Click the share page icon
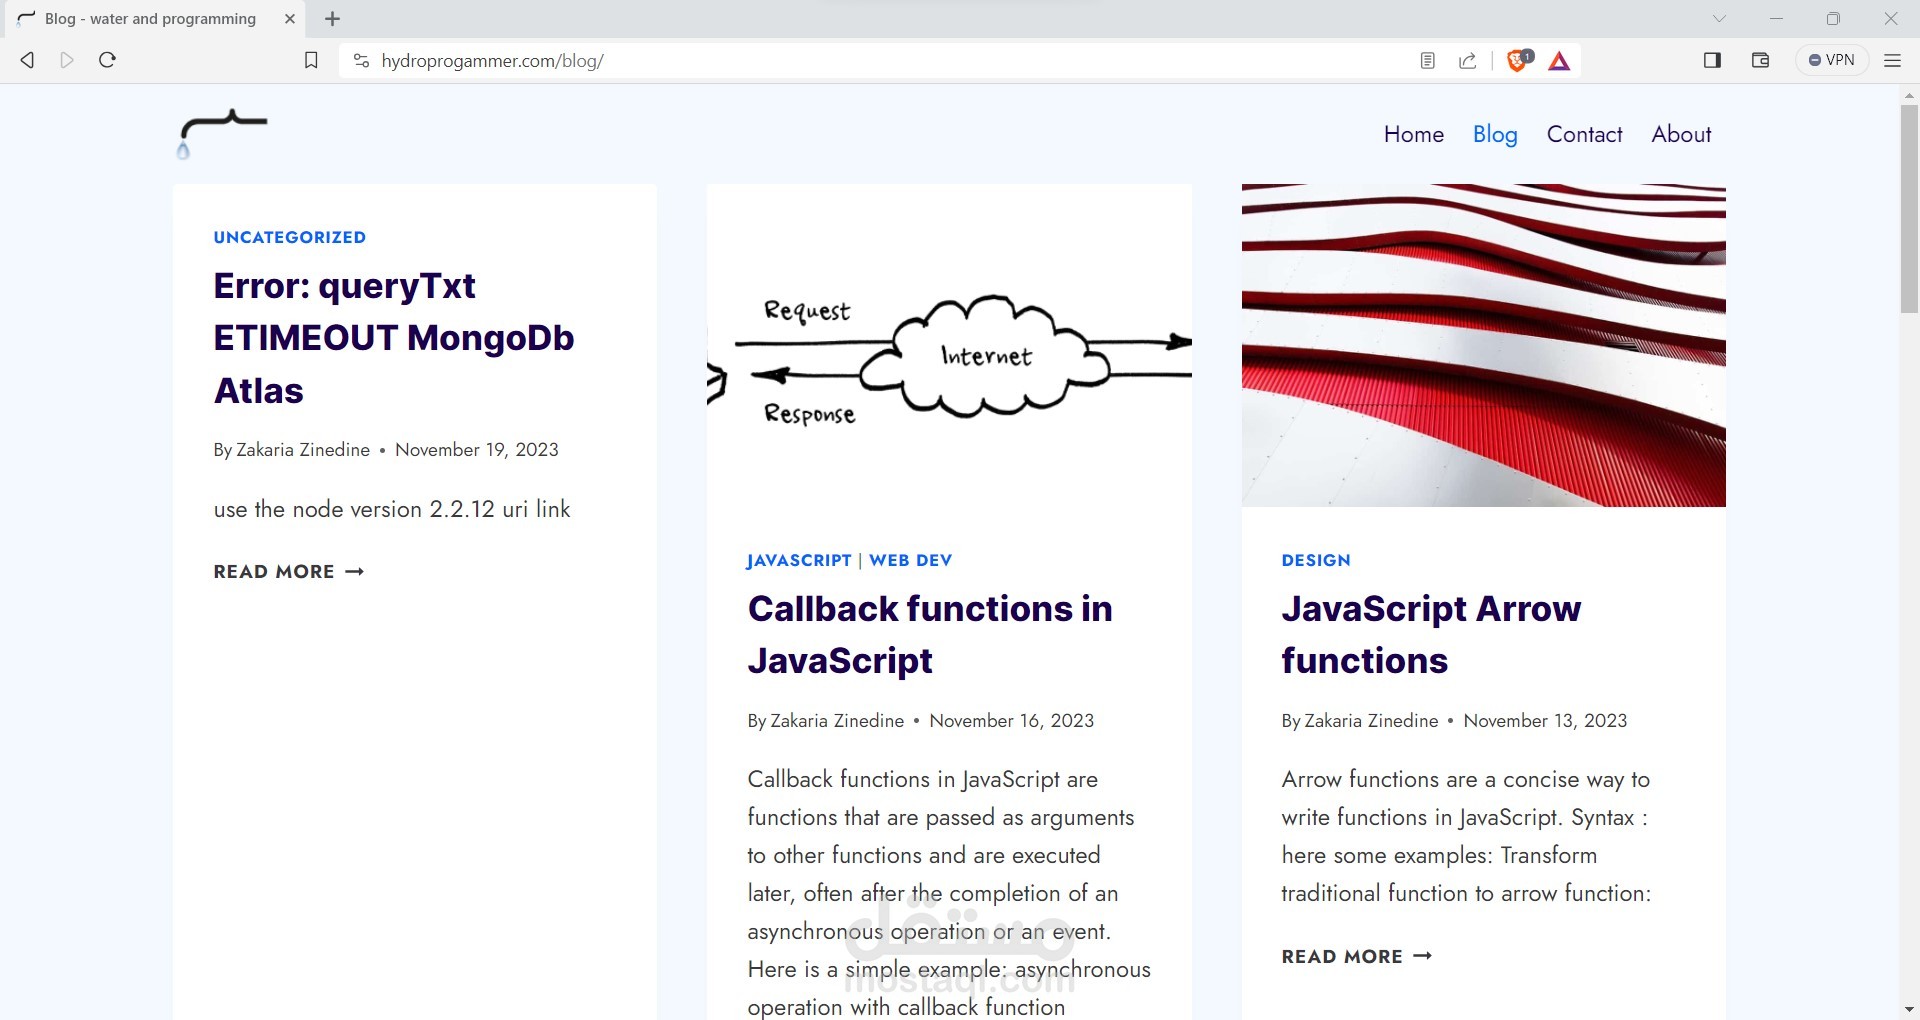Image resolution: width=1920 pixels, height=1020 pixels. 1468,61
